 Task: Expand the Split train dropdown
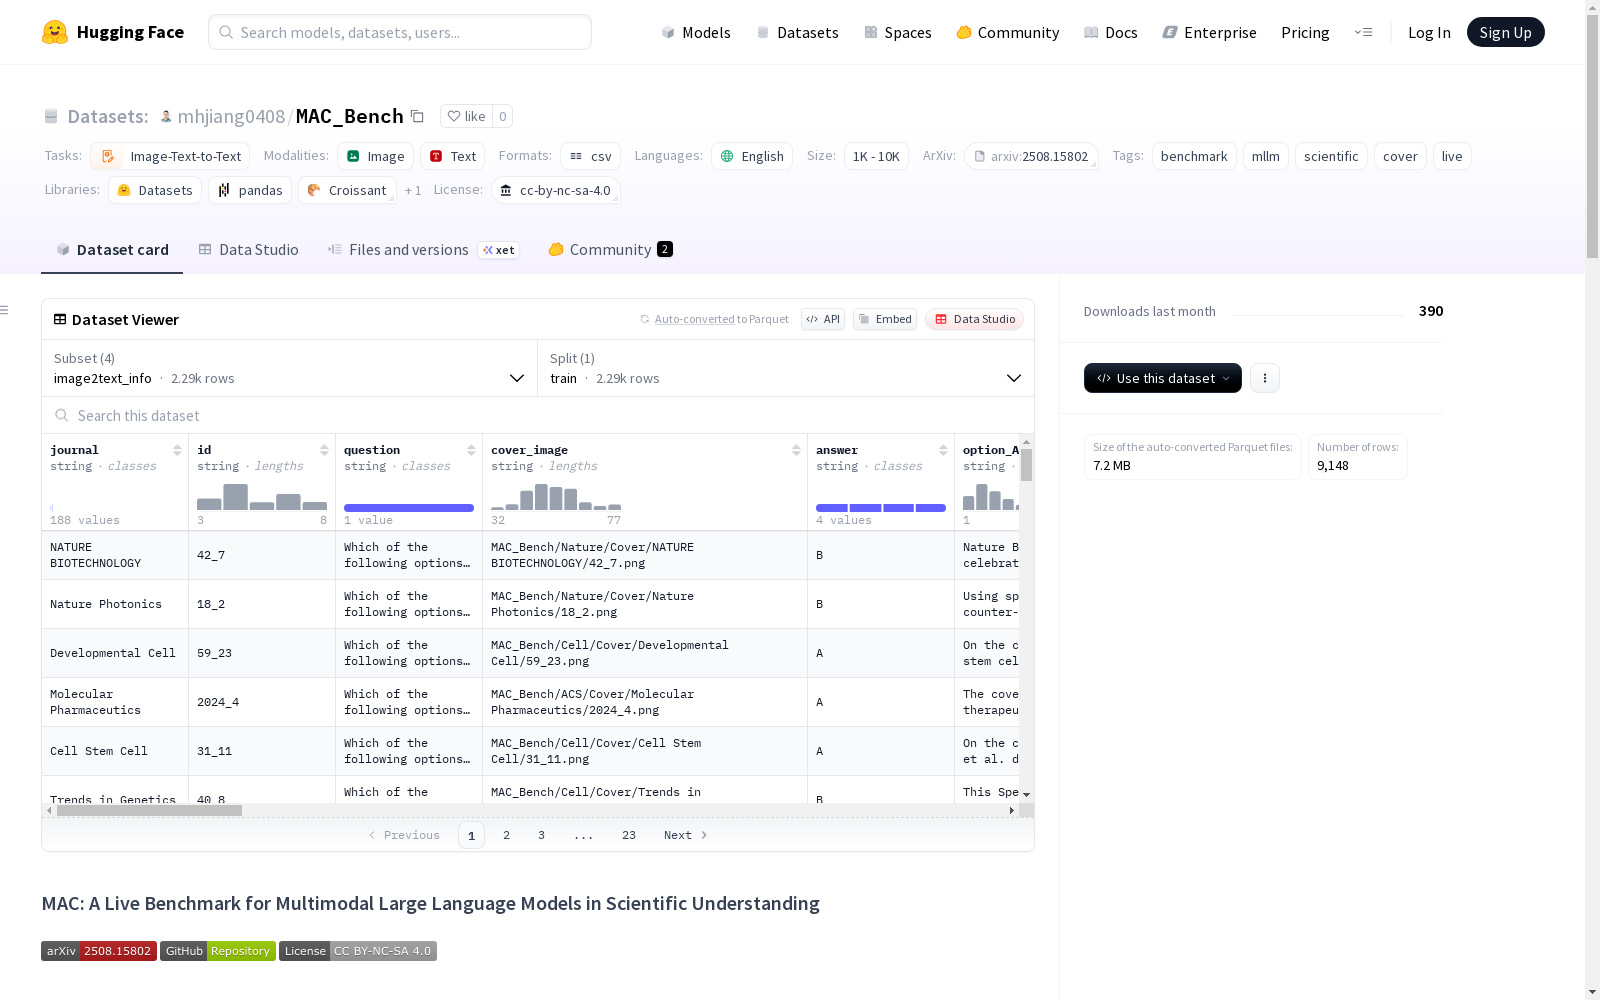tap(786, 368)
